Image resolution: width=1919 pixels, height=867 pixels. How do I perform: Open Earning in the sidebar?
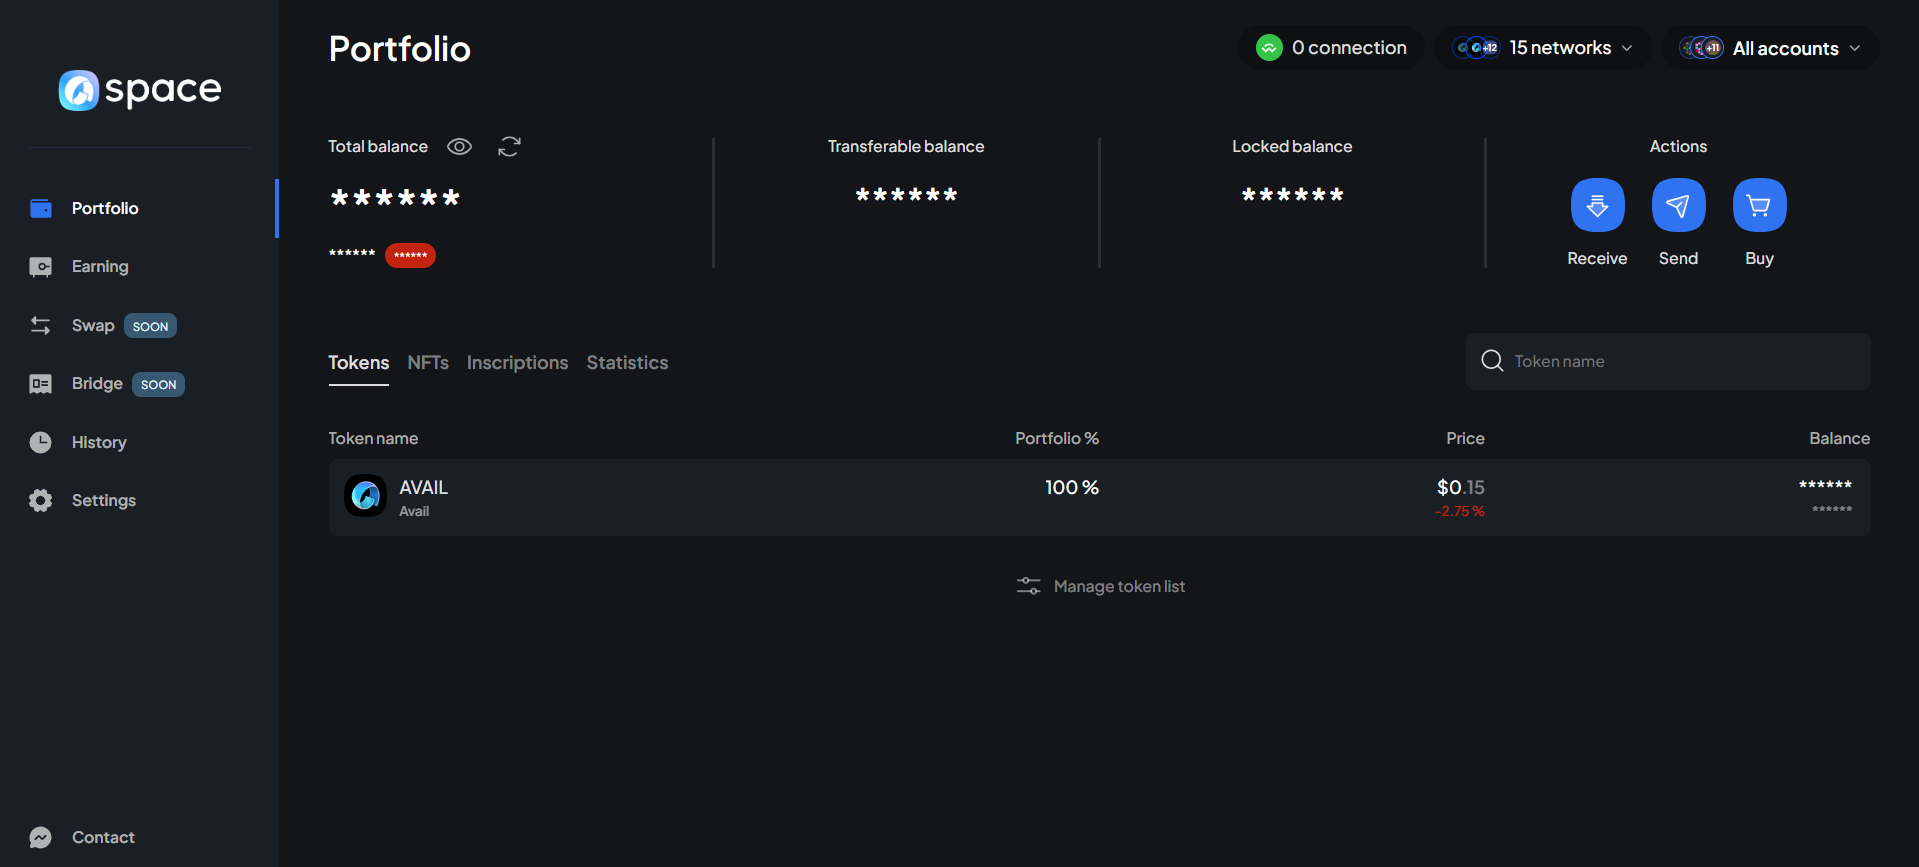pos(100,267)
